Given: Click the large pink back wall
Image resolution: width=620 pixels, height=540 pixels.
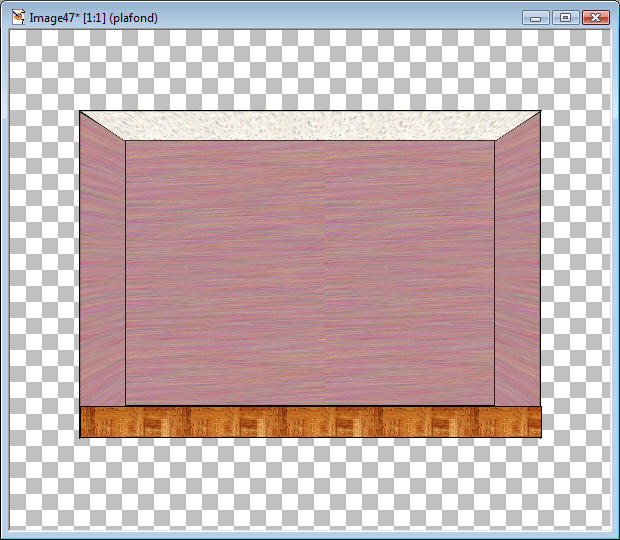Looking at the screenshot, I should point(310,273).
